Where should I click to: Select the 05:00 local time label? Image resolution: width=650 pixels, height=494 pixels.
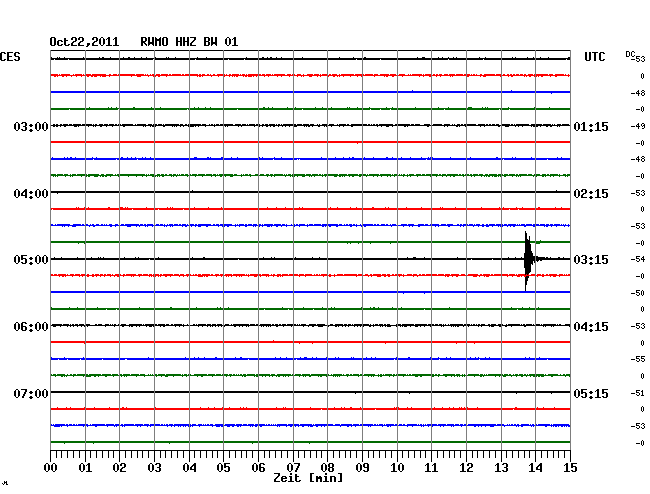[x=31, y=259]
